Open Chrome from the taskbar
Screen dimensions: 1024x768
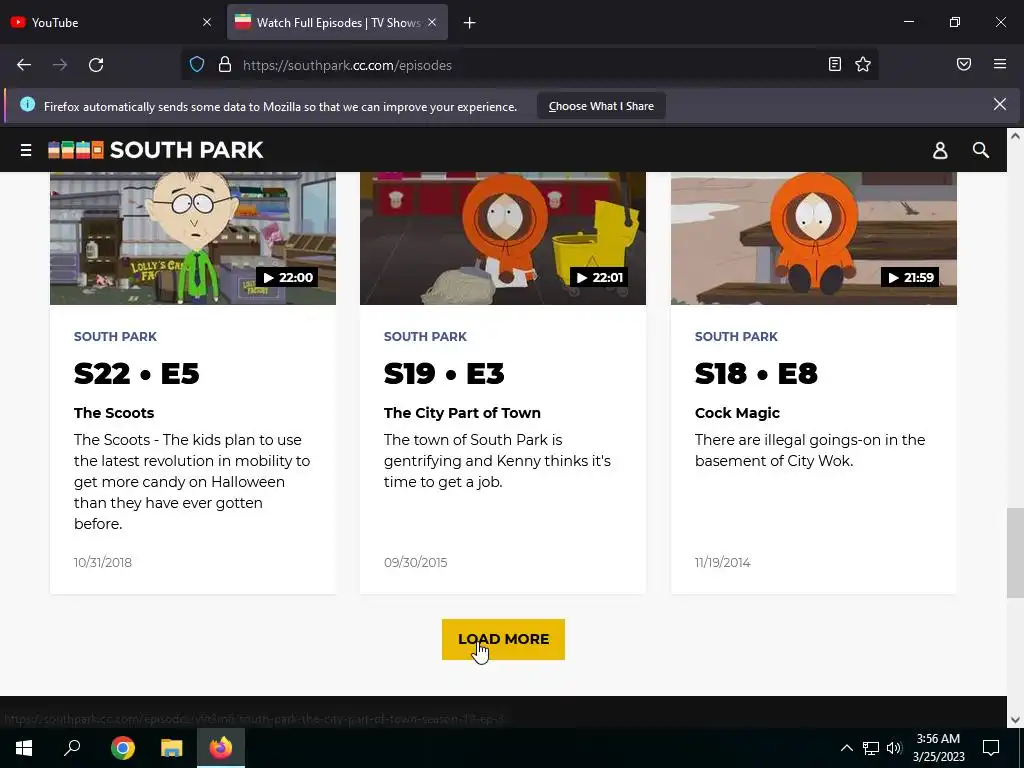click(x=122, y=748)
